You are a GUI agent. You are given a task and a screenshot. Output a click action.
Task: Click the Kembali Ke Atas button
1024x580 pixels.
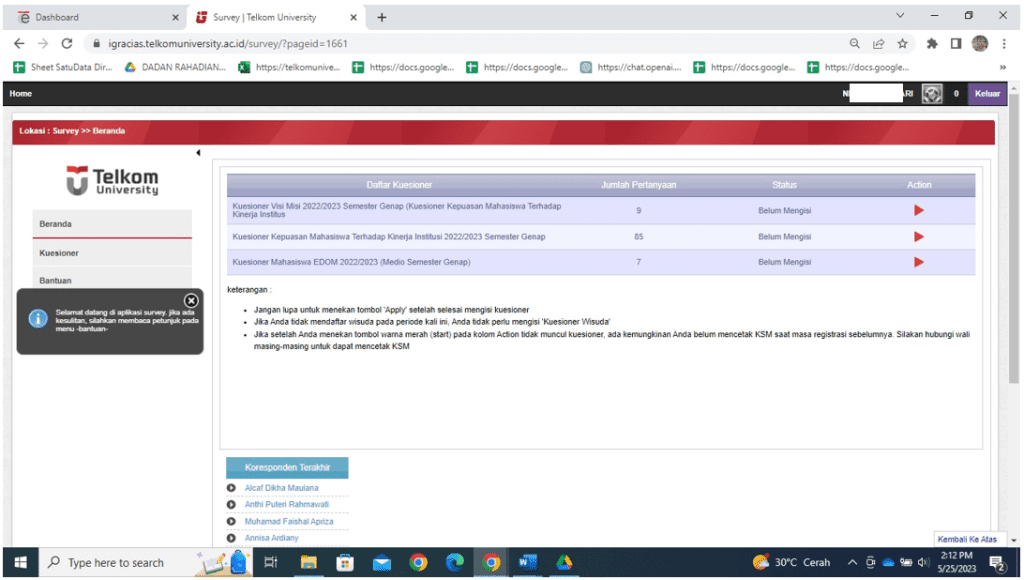[966, 539]
